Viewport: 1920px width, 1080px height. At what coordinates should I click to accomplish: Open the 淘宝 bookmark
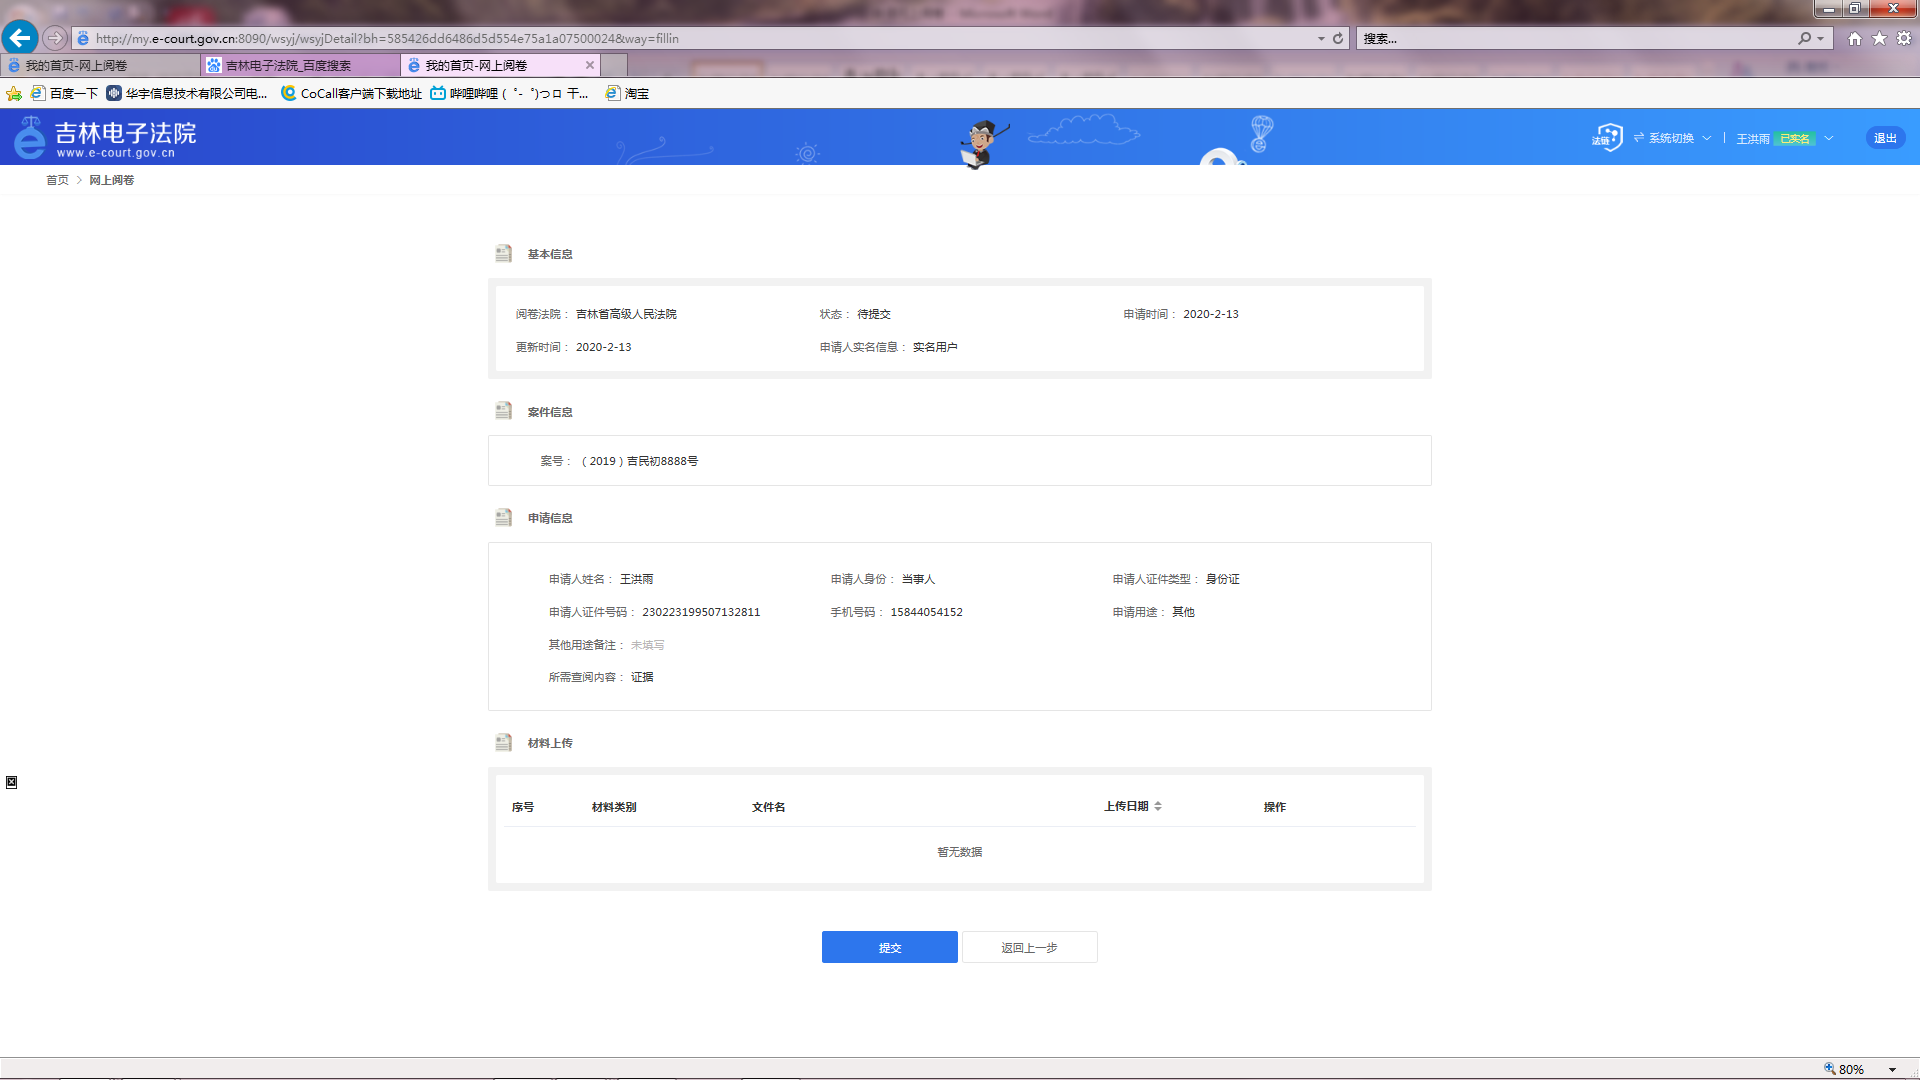(627, 93)
